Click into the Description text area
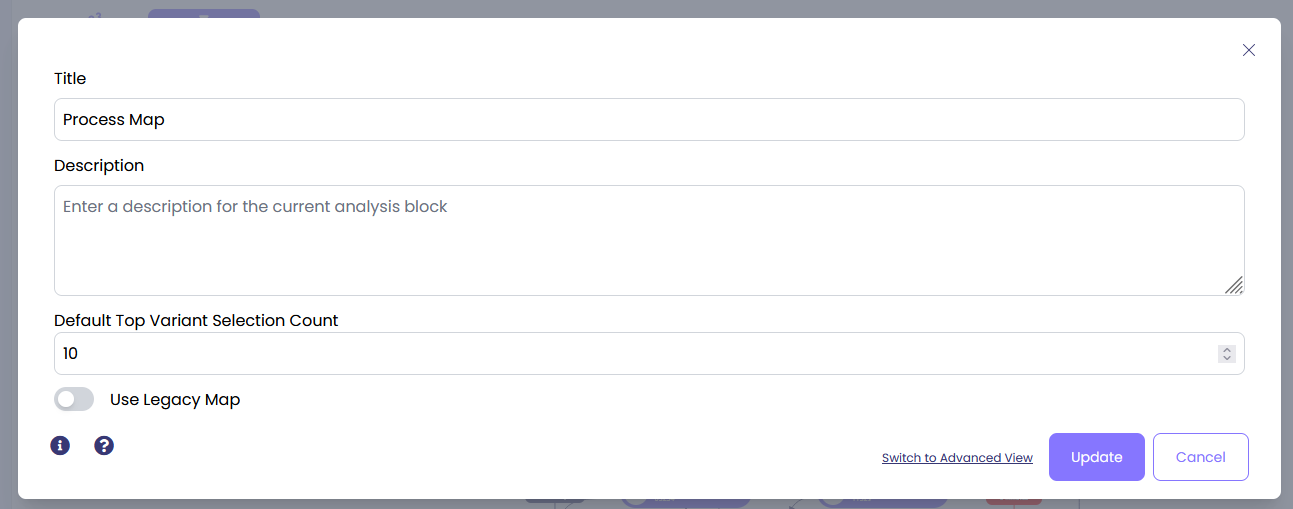Viewport: 1293px width, 509px height. (648, 240)
